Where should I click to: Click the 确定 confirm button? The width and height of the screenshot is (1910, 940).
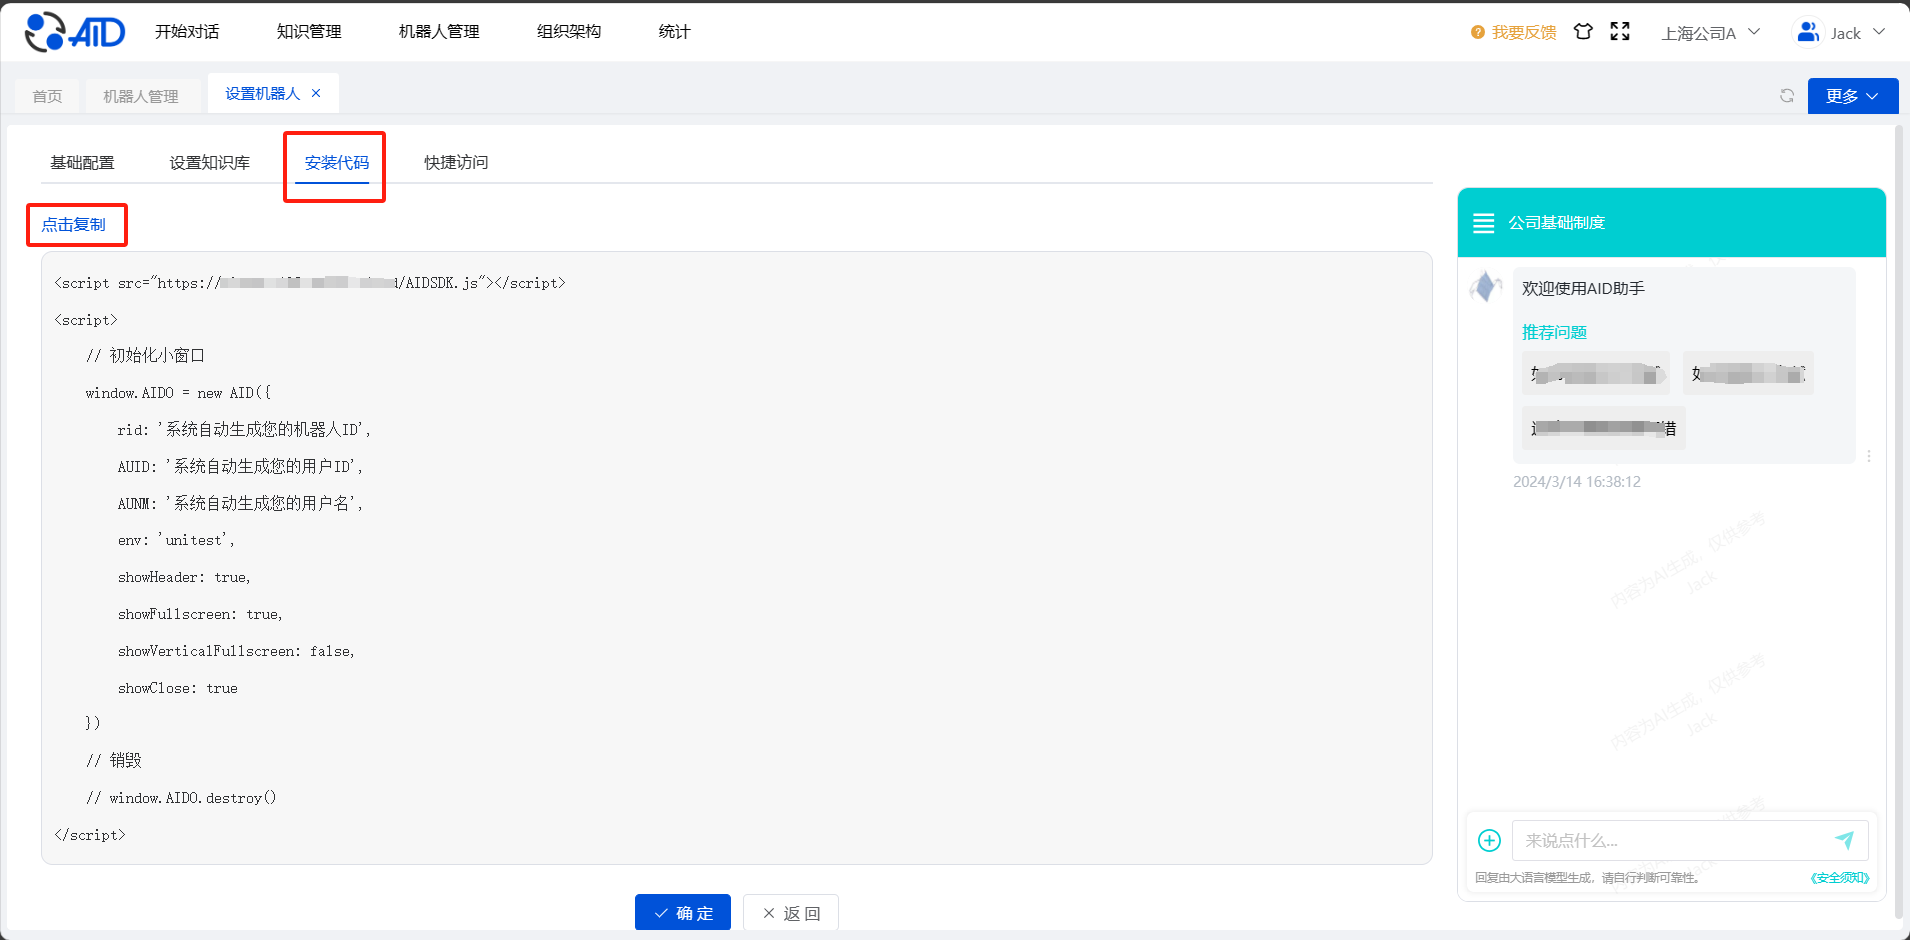coord(683,912)
